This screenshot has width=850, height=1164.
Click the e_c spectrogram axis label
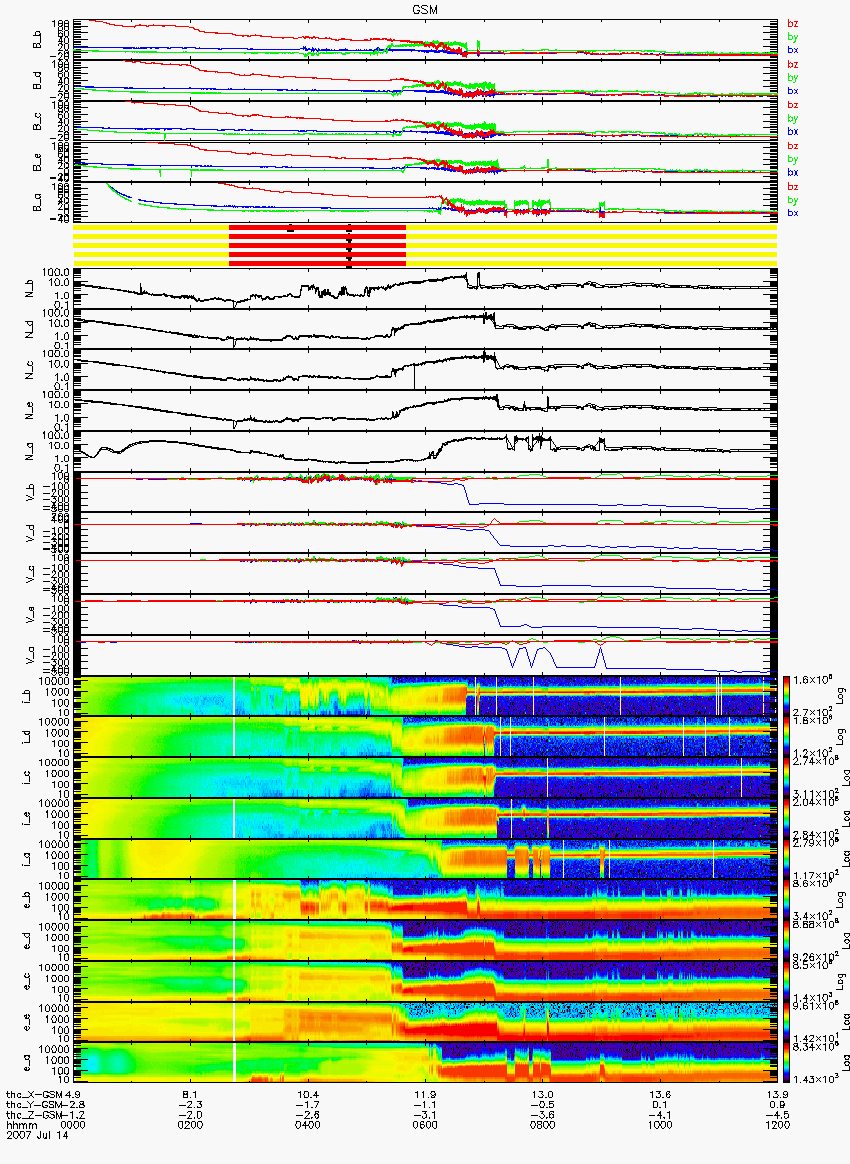(x=26, y=982)
